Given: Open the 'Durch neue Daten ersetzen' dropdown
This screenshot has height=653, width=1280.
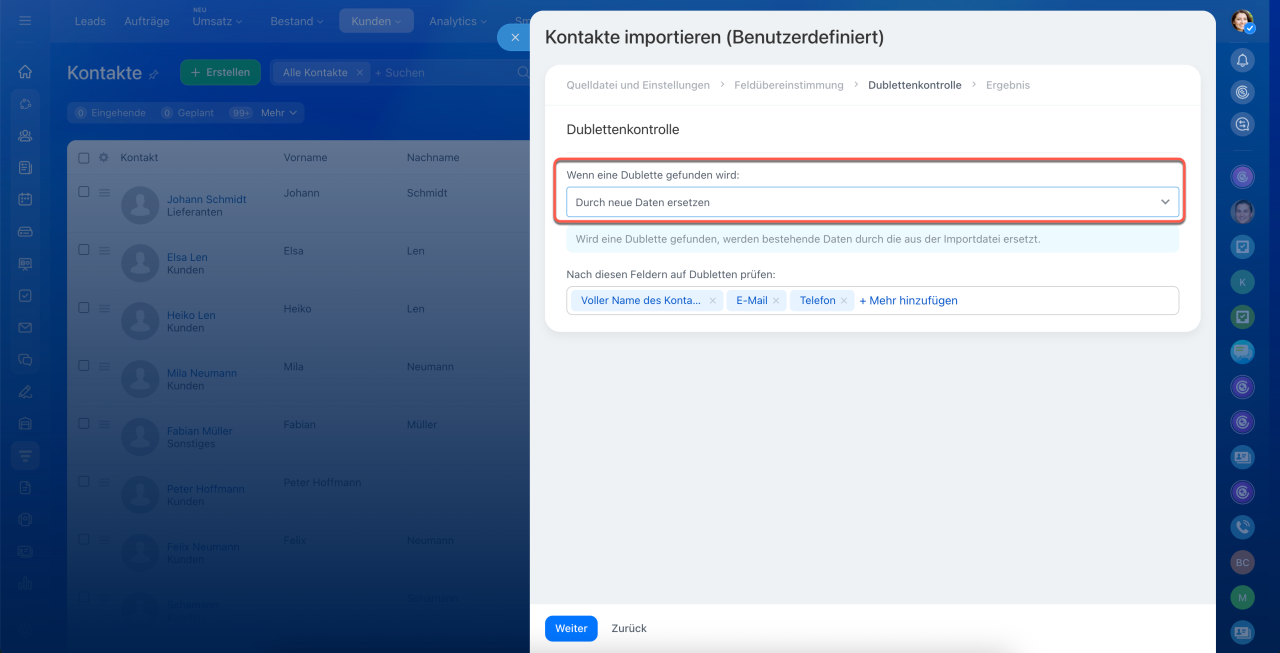Looking at the screenshot, I should tap(872, 202).
